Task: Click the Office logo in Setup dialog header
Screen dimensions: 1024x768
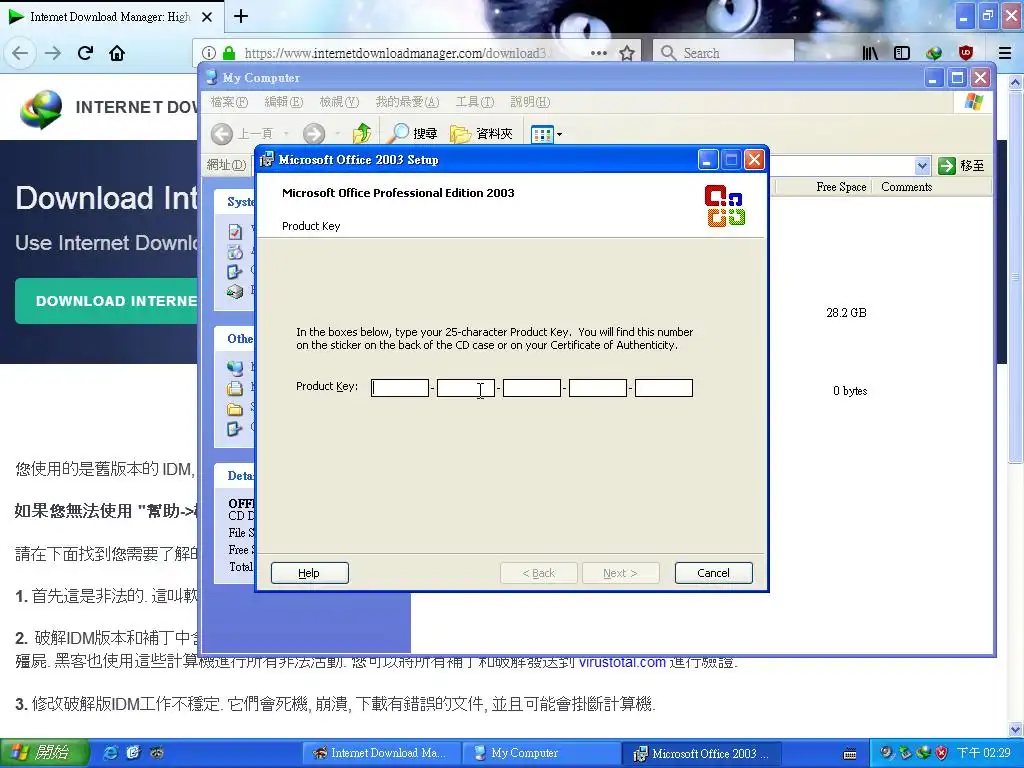Action: 725,206
